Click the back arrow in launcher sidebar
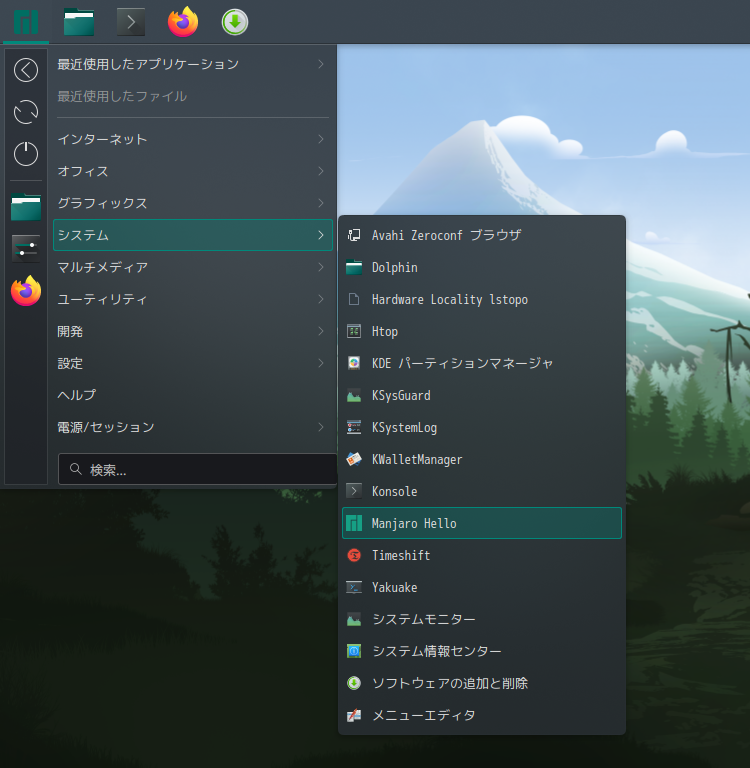 (26, 70)
